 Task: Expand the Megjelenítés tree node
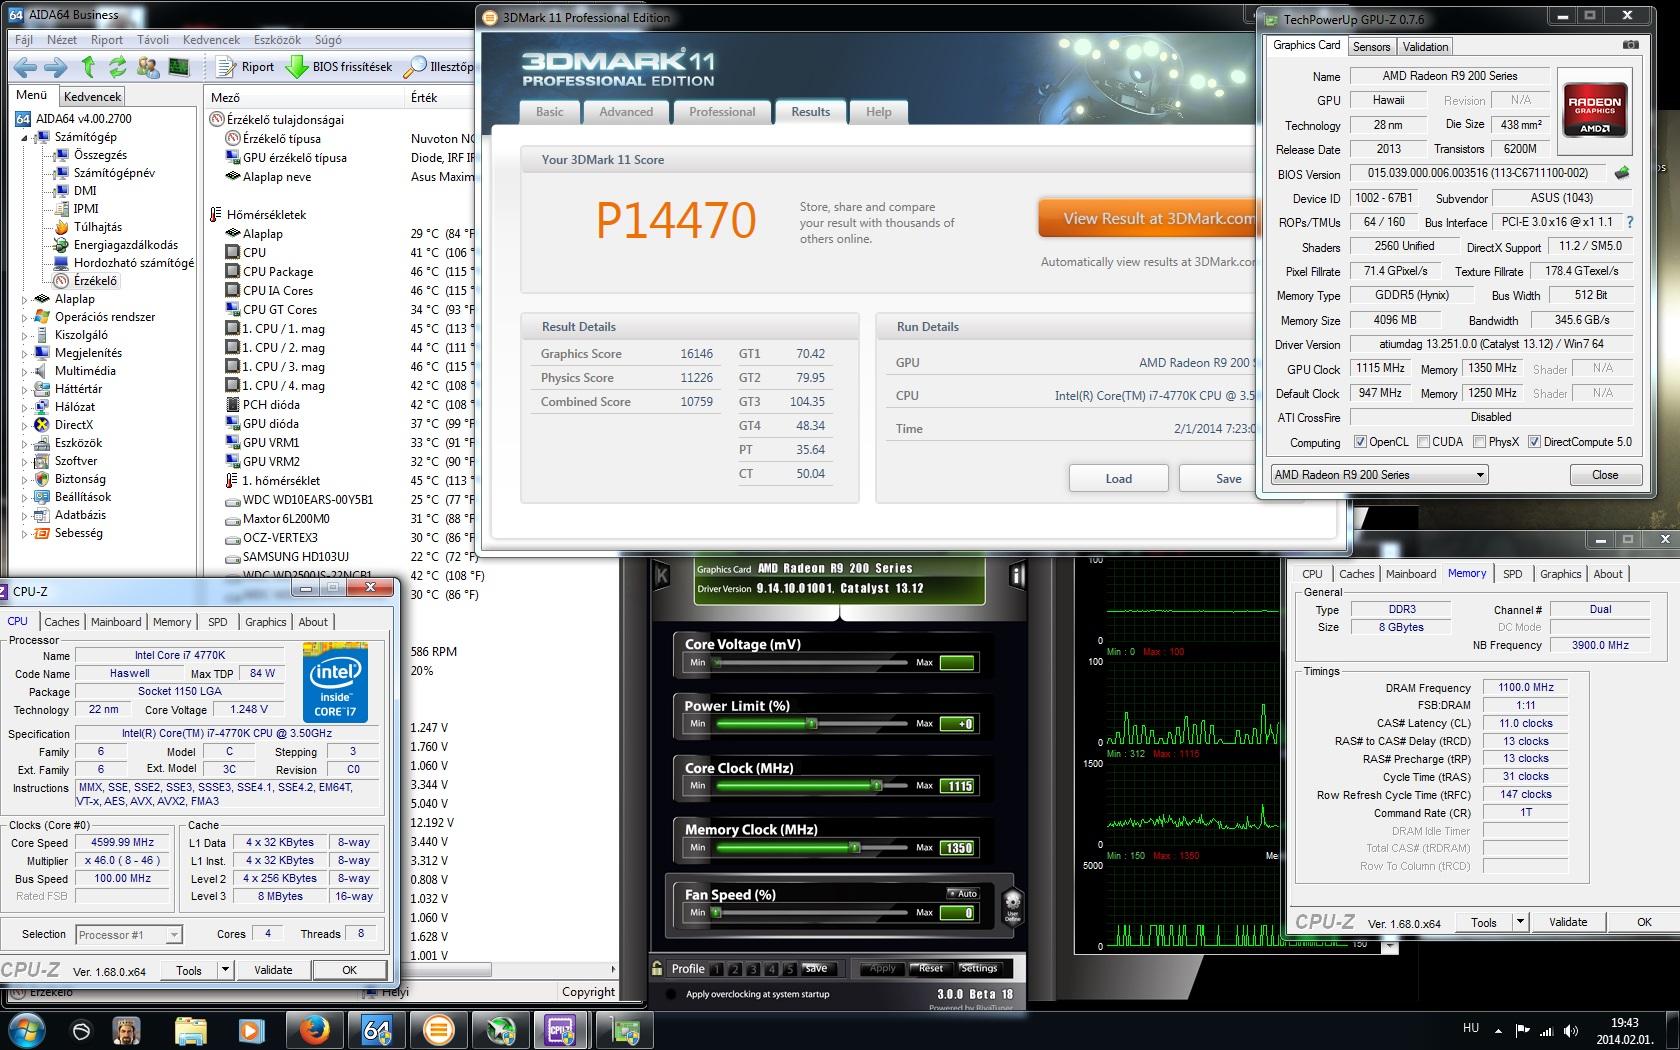pyautogui.click(x=25, y=353)
